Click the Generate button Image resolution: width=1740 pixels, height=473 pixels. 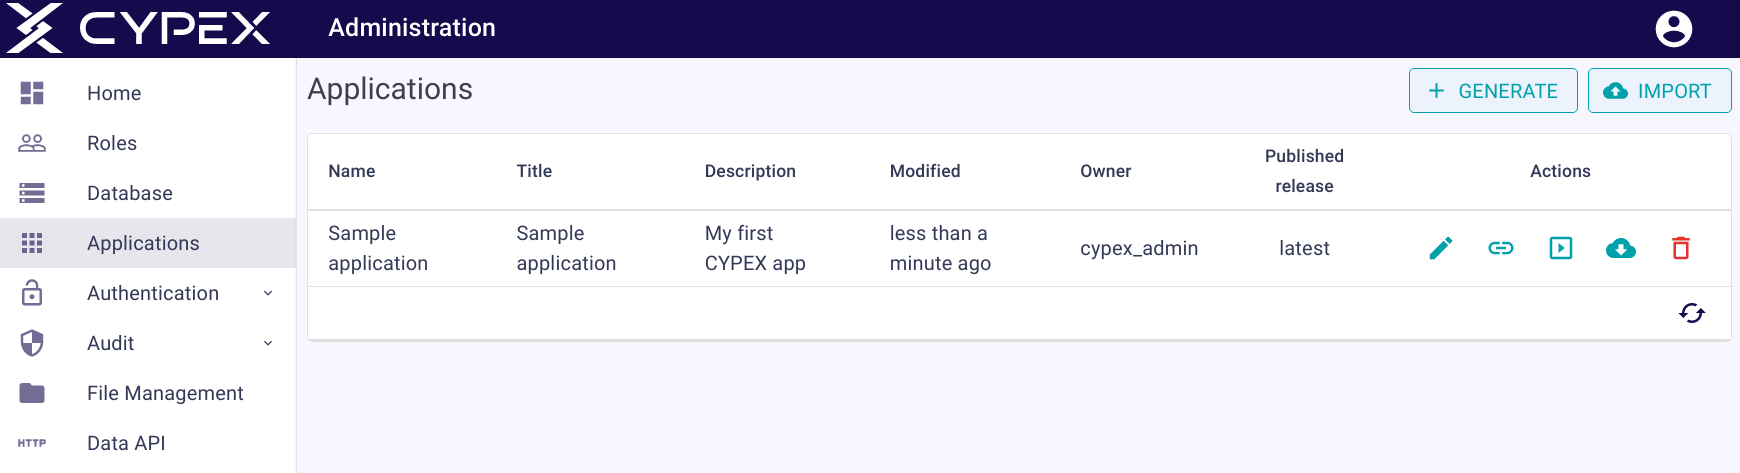pos(1493,91)
